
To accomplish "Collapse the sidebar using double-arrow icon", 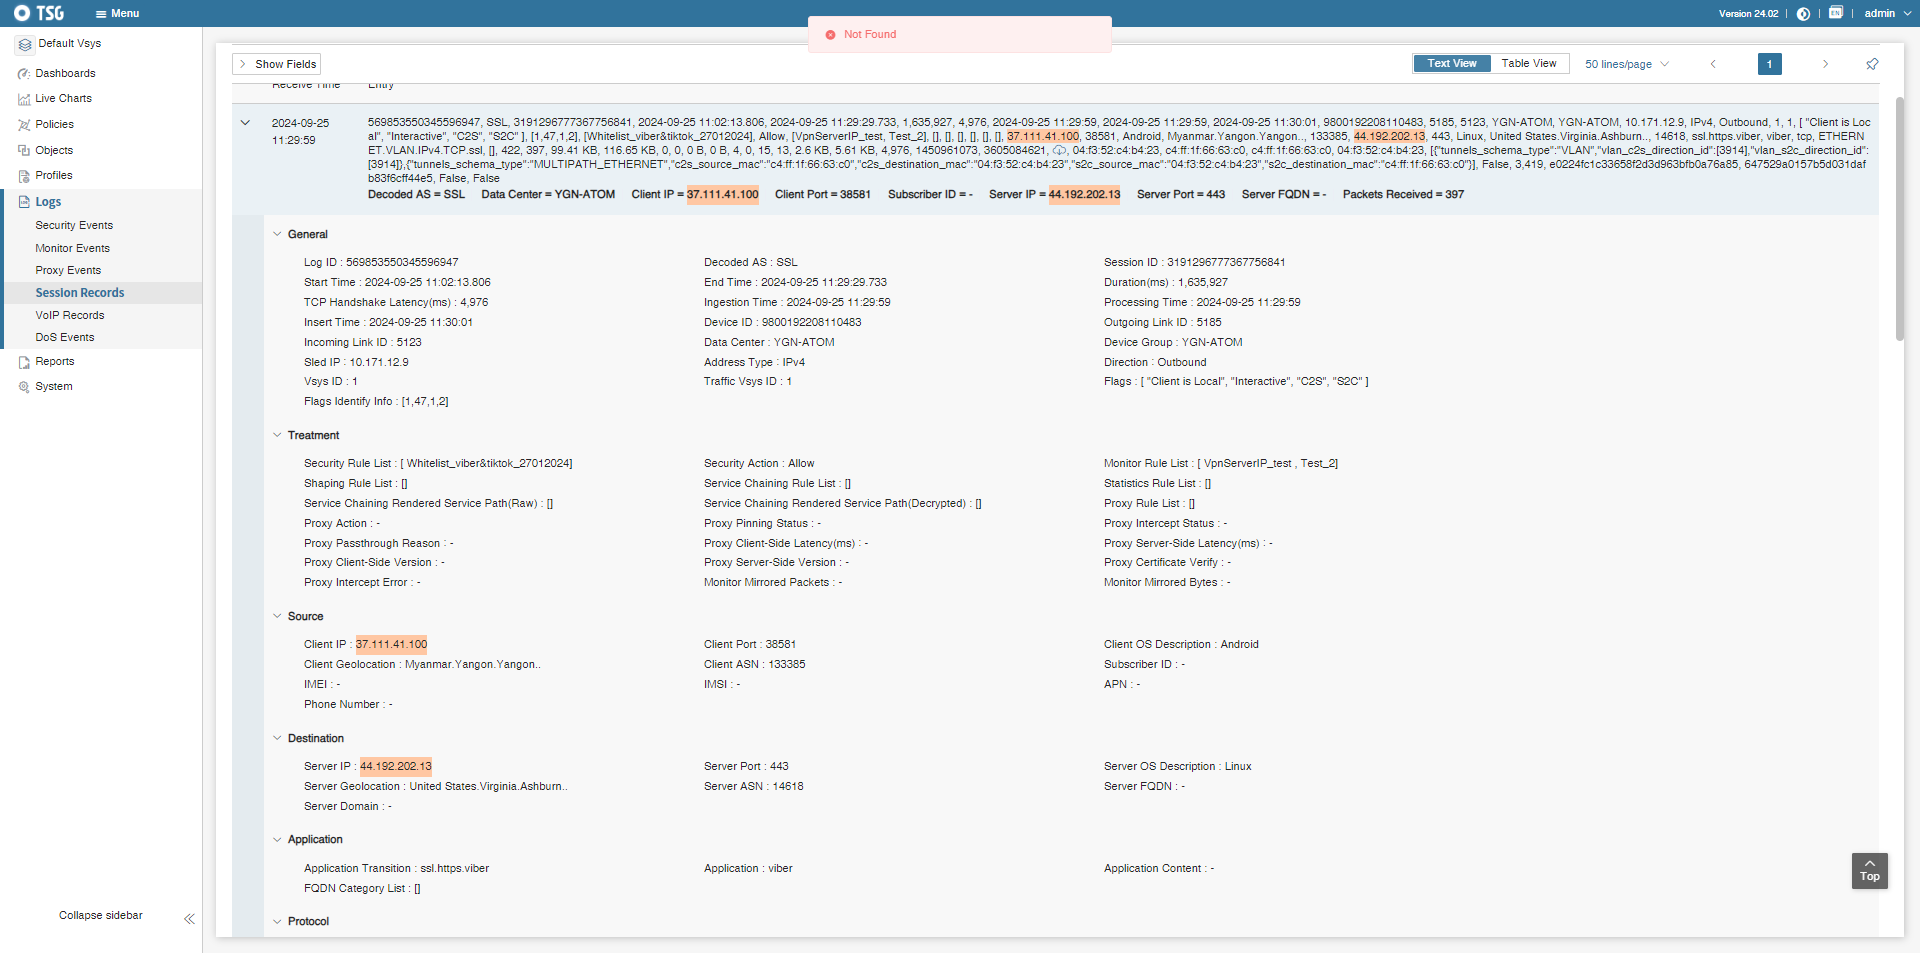I will tap(189, 918).
